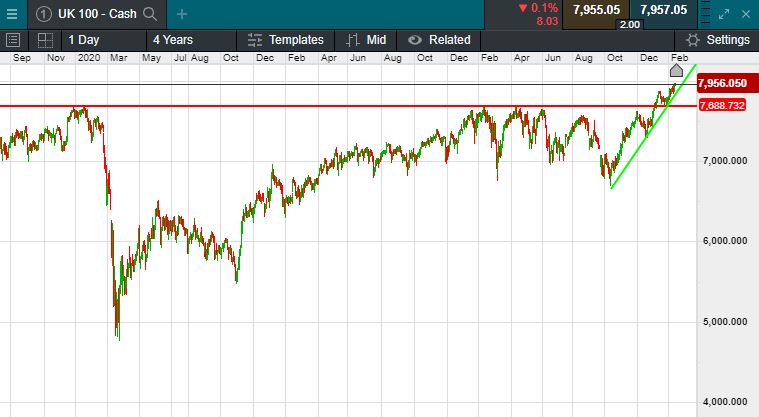This screenshot has height=417, width=759.
Task: Open the Related instruments menu
Action: [x=439, y=40]
